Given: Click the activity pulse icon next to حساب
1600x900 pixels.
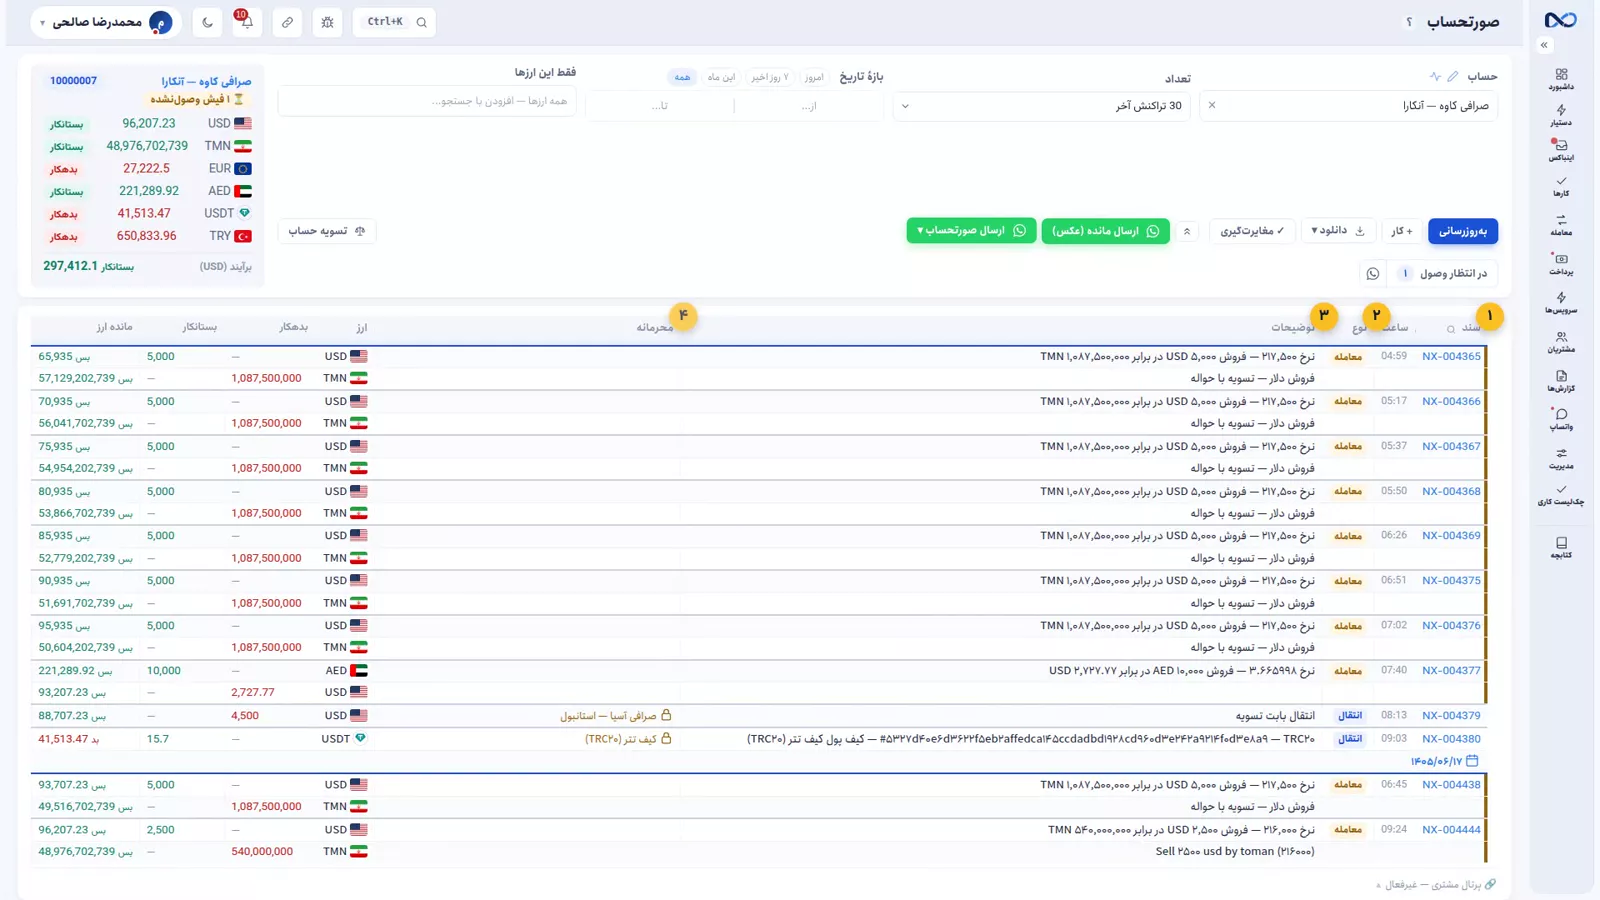Looking at the screenshot, I should coord(1435,77).
